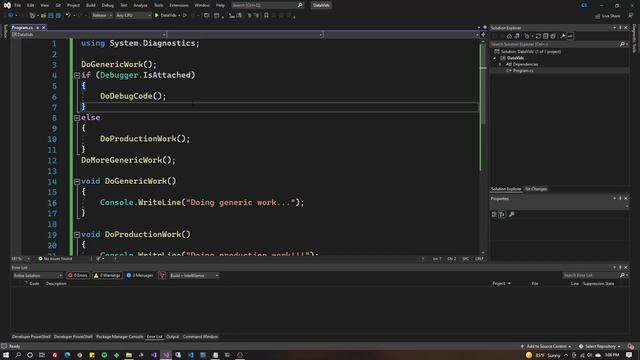This screenshot has width=640, height=360.
Task: Click the Bookmark icon in main toolbar
Action: pos(267,16)
